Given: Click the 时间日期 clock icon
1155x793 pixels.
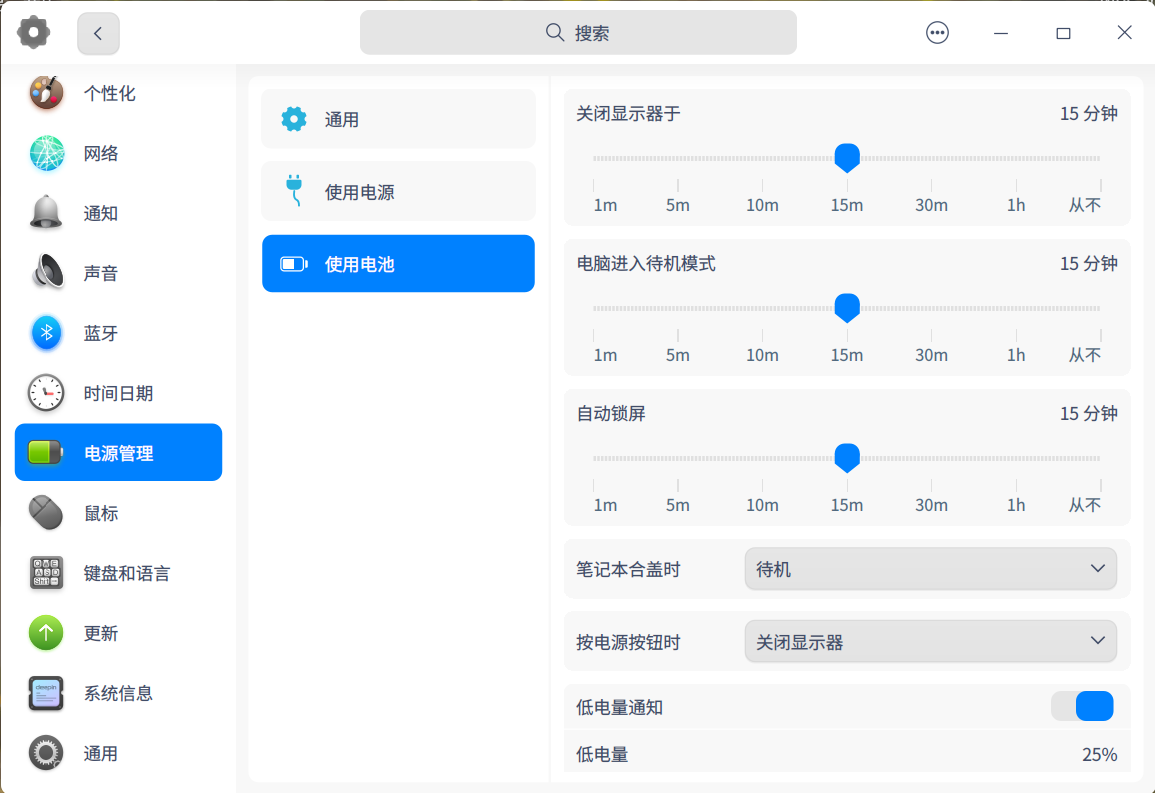Looking at the screenshot, I should pyautogui.click(x=46, y=392).
